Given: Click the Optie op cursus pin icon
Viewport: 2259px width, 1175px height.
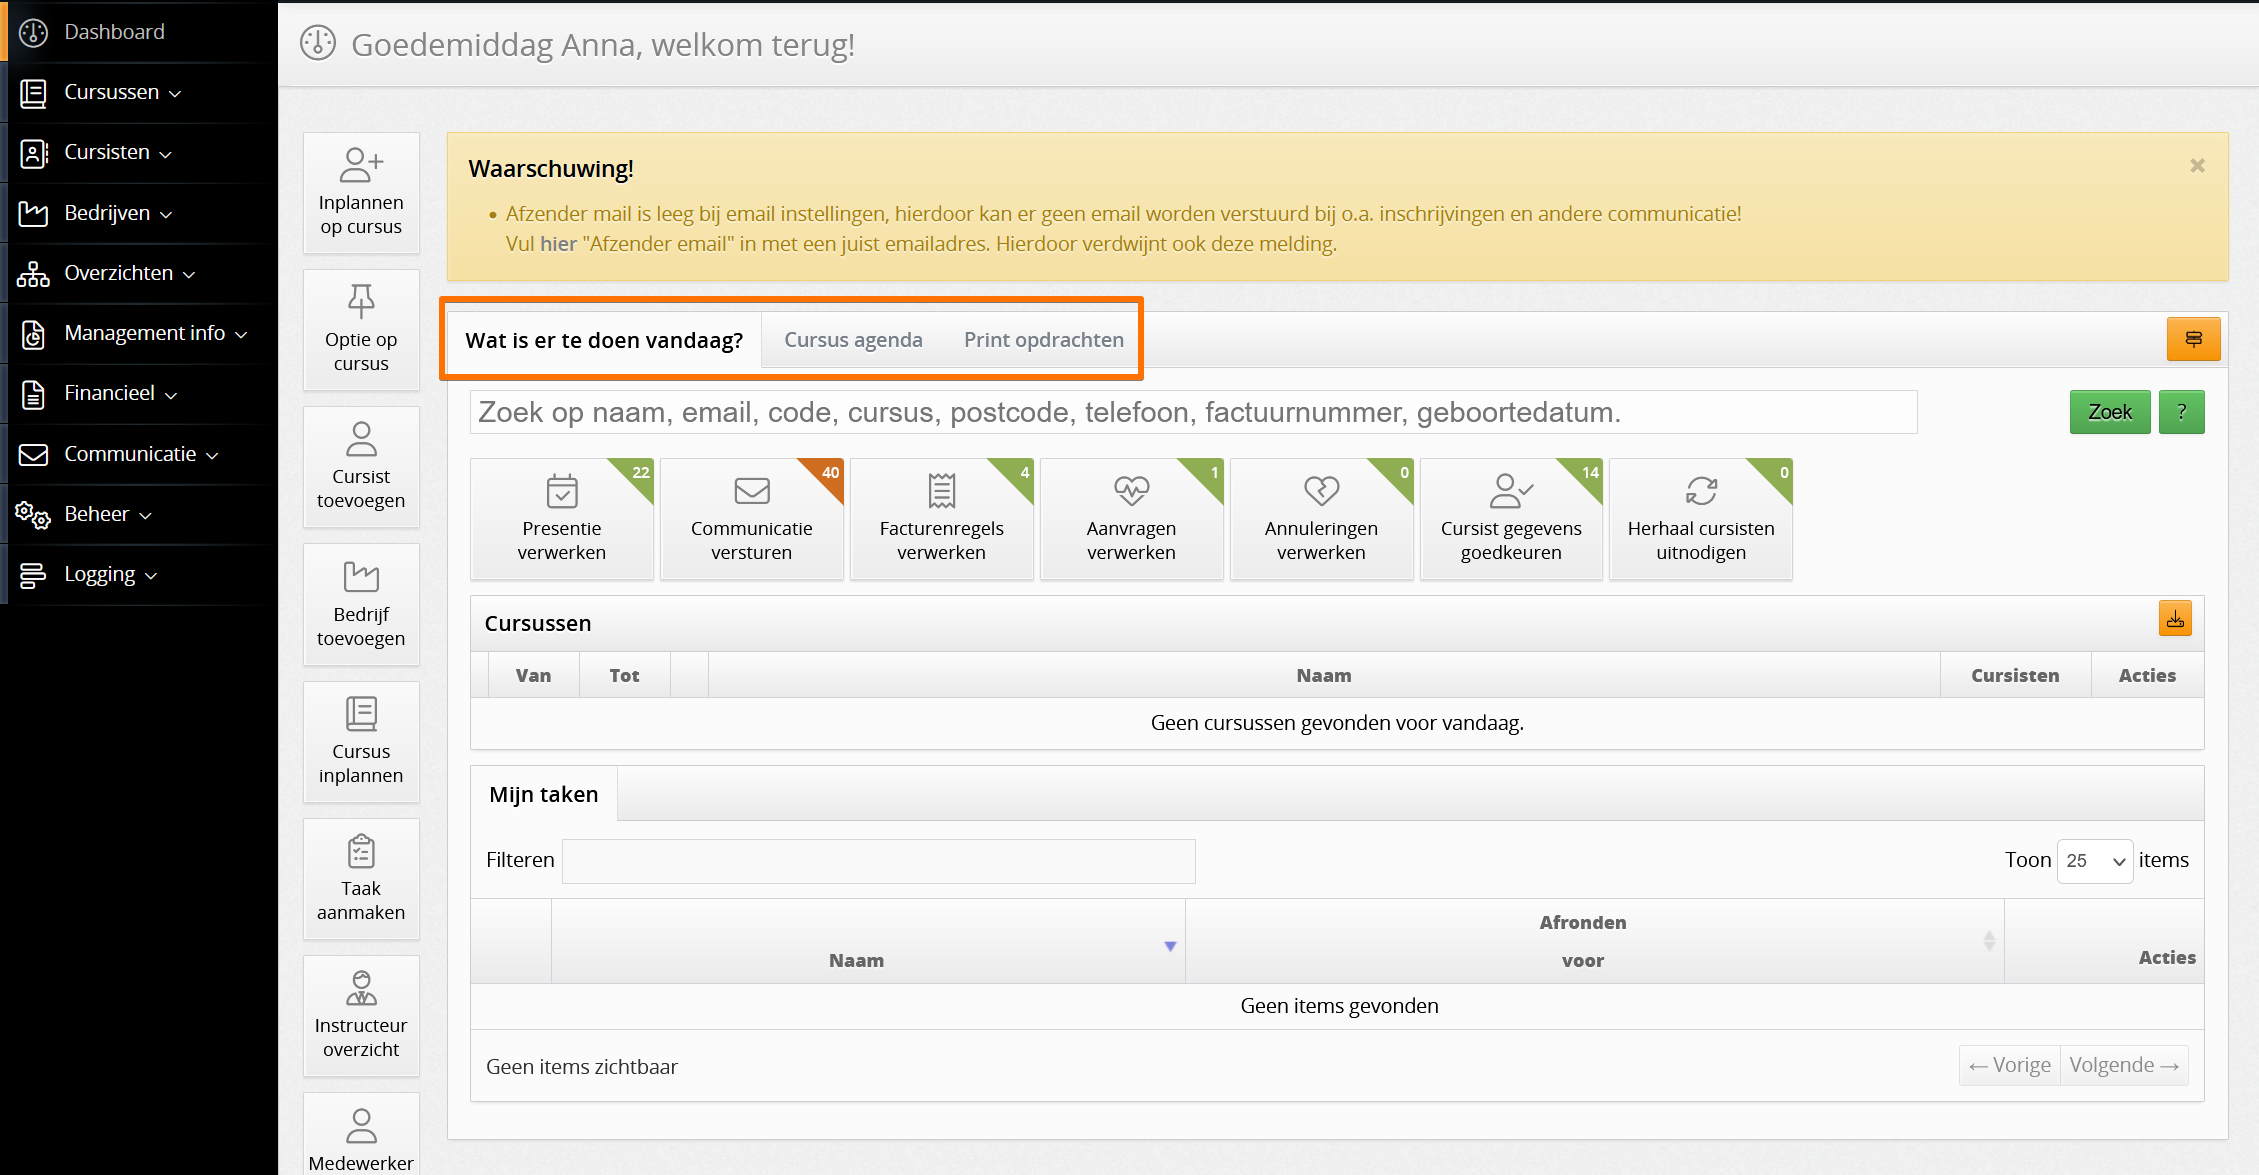Looking at the screenshot, I should [361, 300].
